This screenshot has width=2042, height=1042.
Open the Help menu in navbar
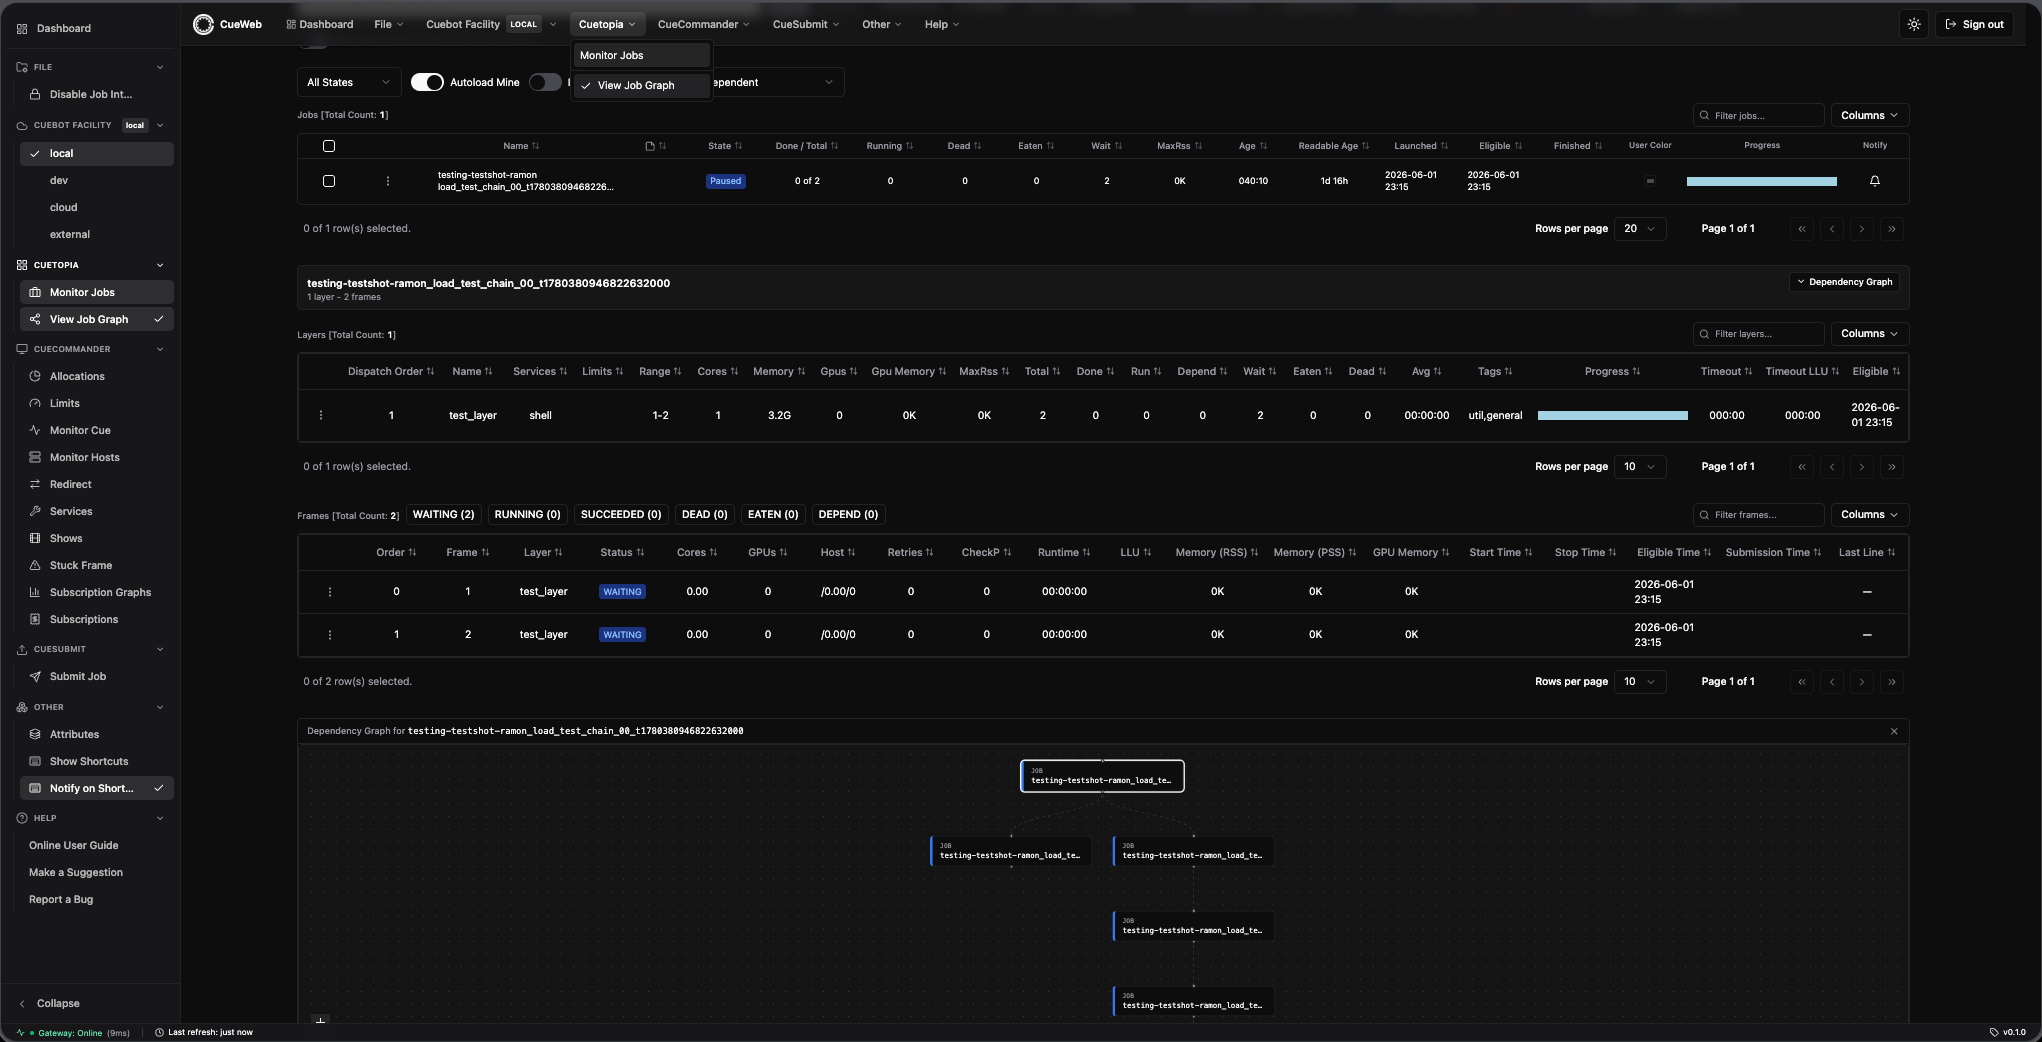pyautogui.click(x=942, y=24)
